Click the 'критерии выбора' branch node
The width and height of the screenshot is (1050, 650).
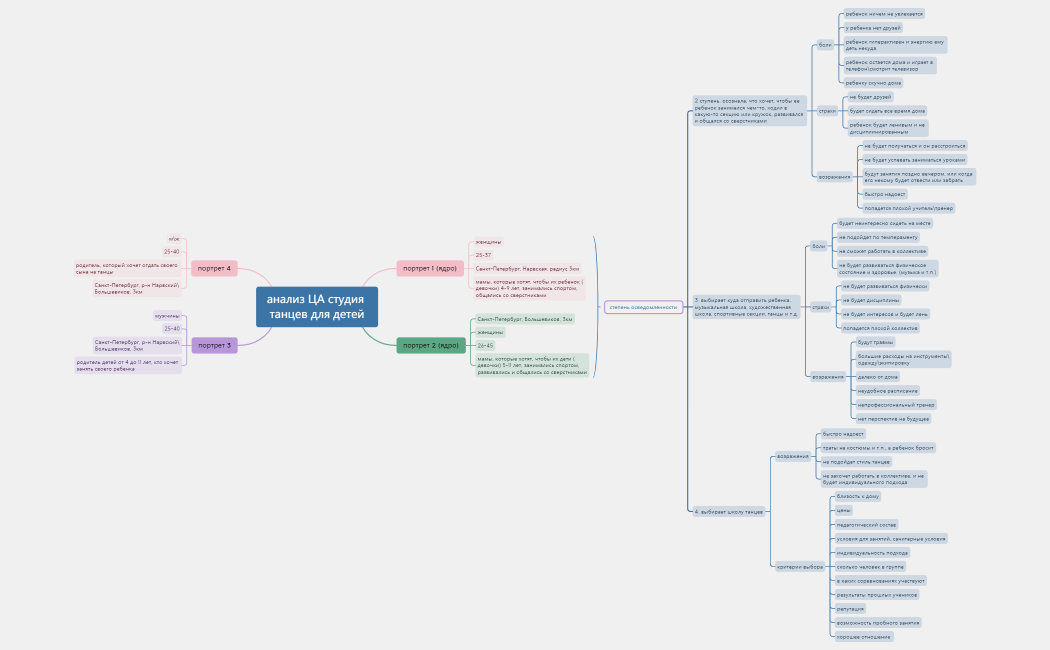click(800, 567)
